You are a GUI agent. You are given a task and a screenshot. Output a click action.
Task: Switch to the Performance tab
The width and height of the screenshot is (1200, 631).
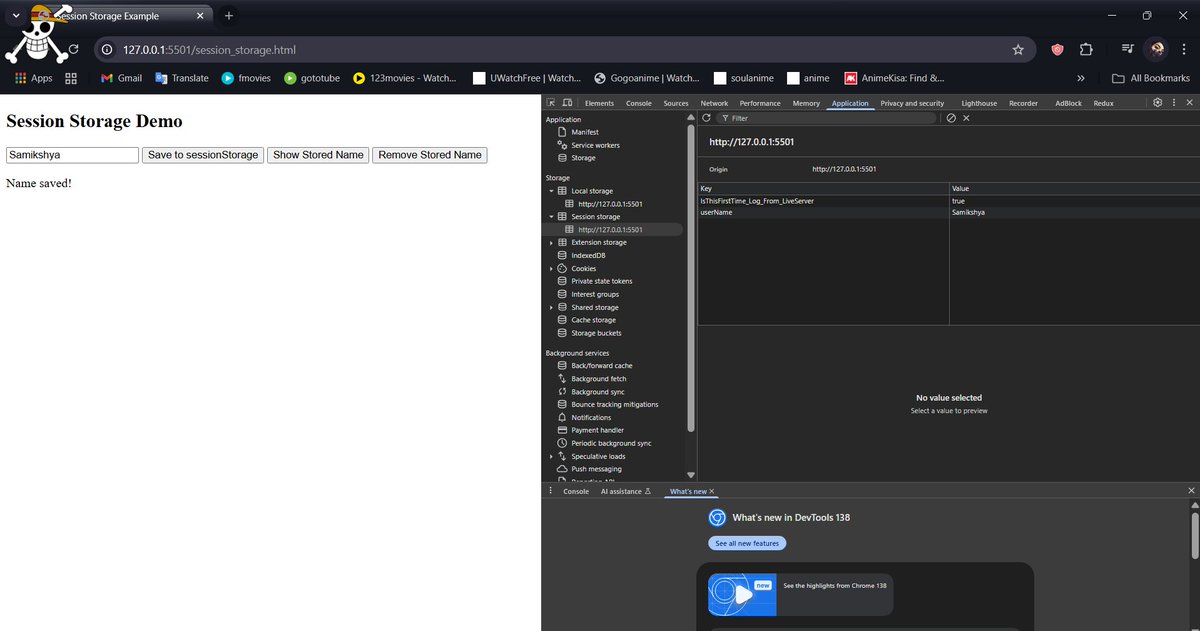click(x=760, y=103)
